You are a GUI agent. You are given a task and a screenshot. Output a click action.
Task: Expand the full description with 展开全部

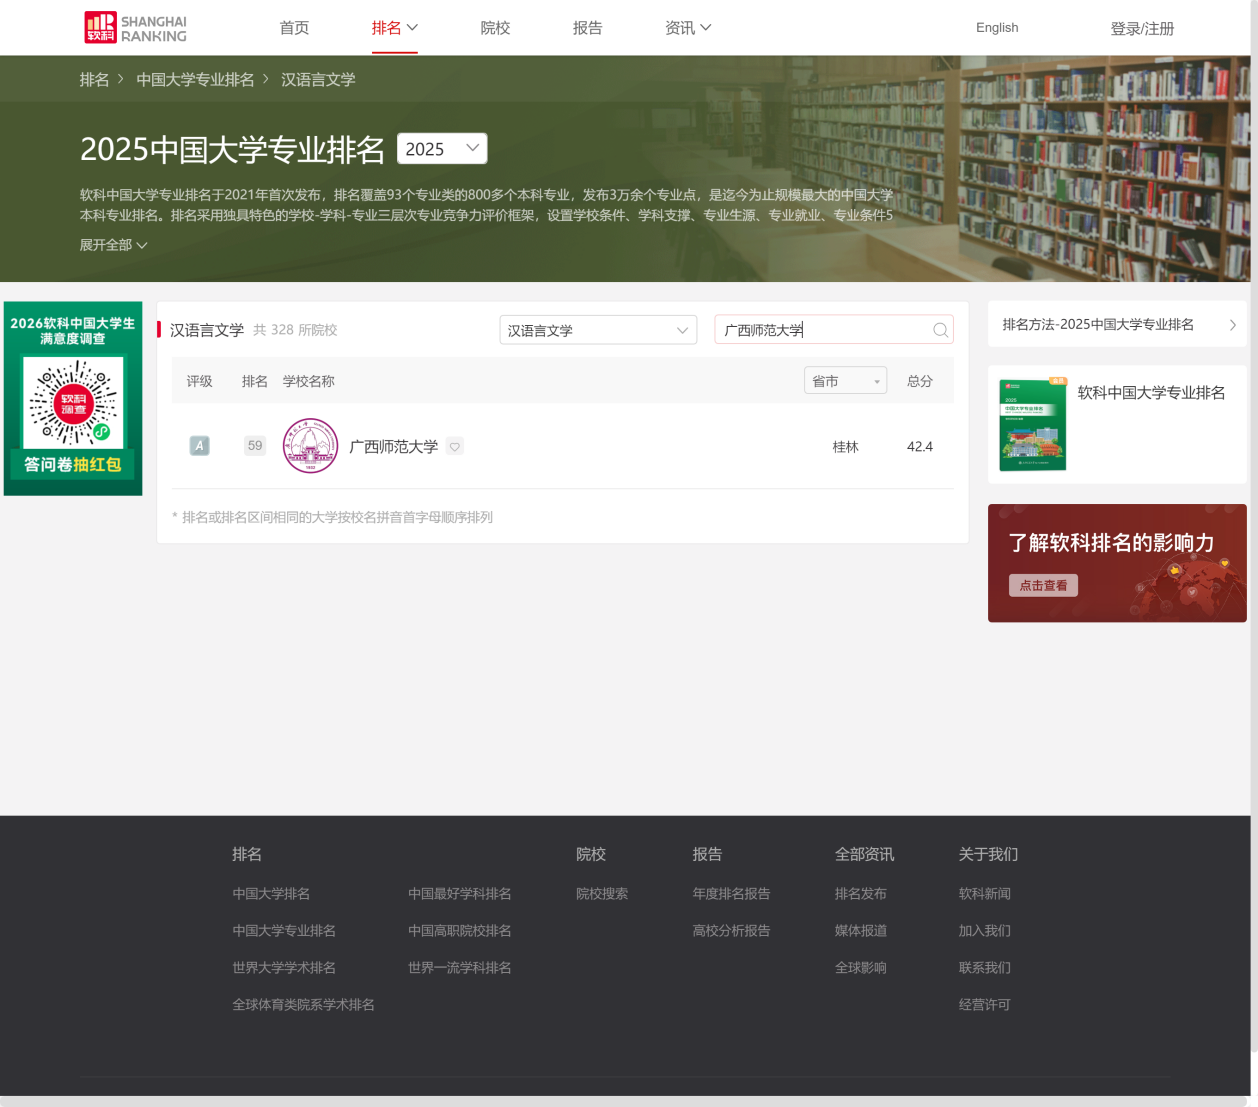(113, 245)
